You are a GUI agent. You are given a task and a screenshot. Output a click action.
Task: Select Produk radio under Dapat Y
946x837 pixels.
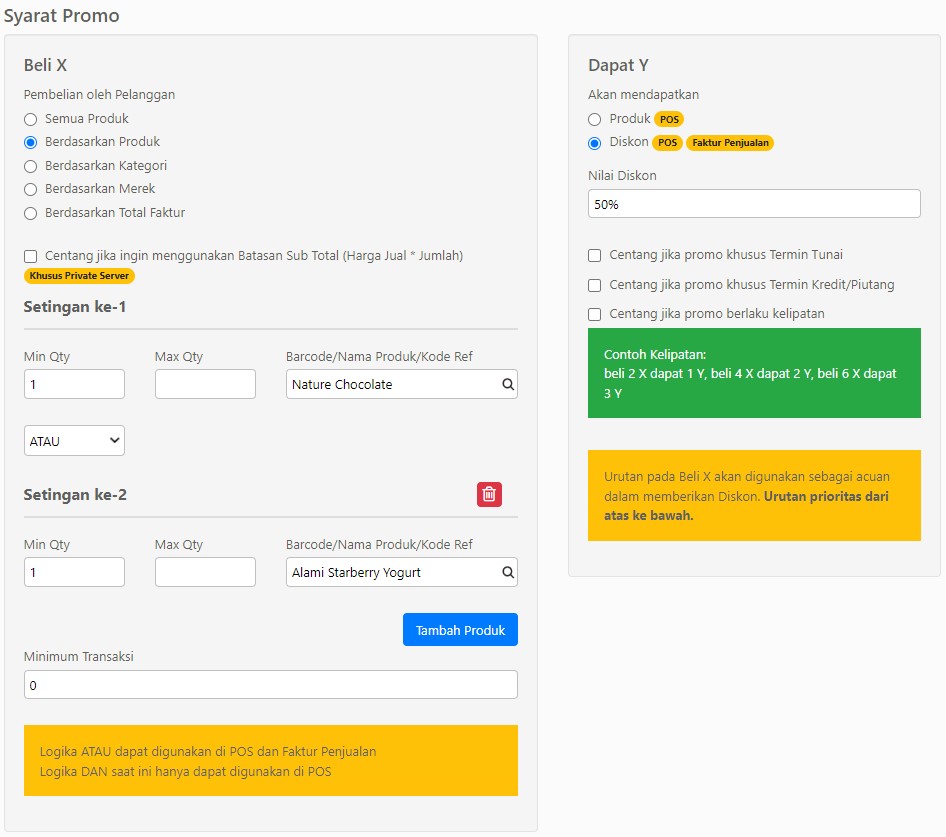coord(595,119)
